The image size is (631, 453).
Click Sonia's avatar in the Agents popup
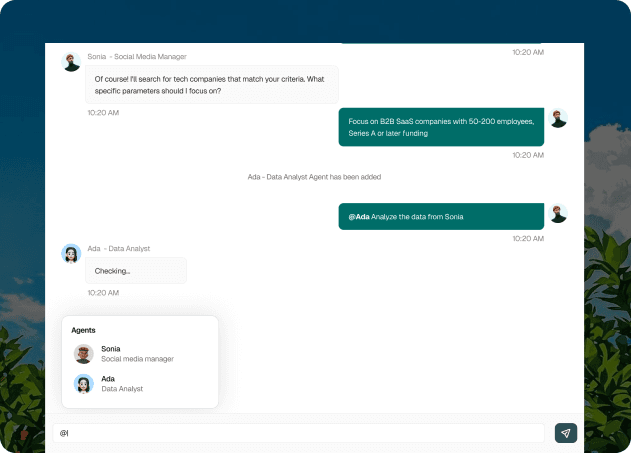84,354
